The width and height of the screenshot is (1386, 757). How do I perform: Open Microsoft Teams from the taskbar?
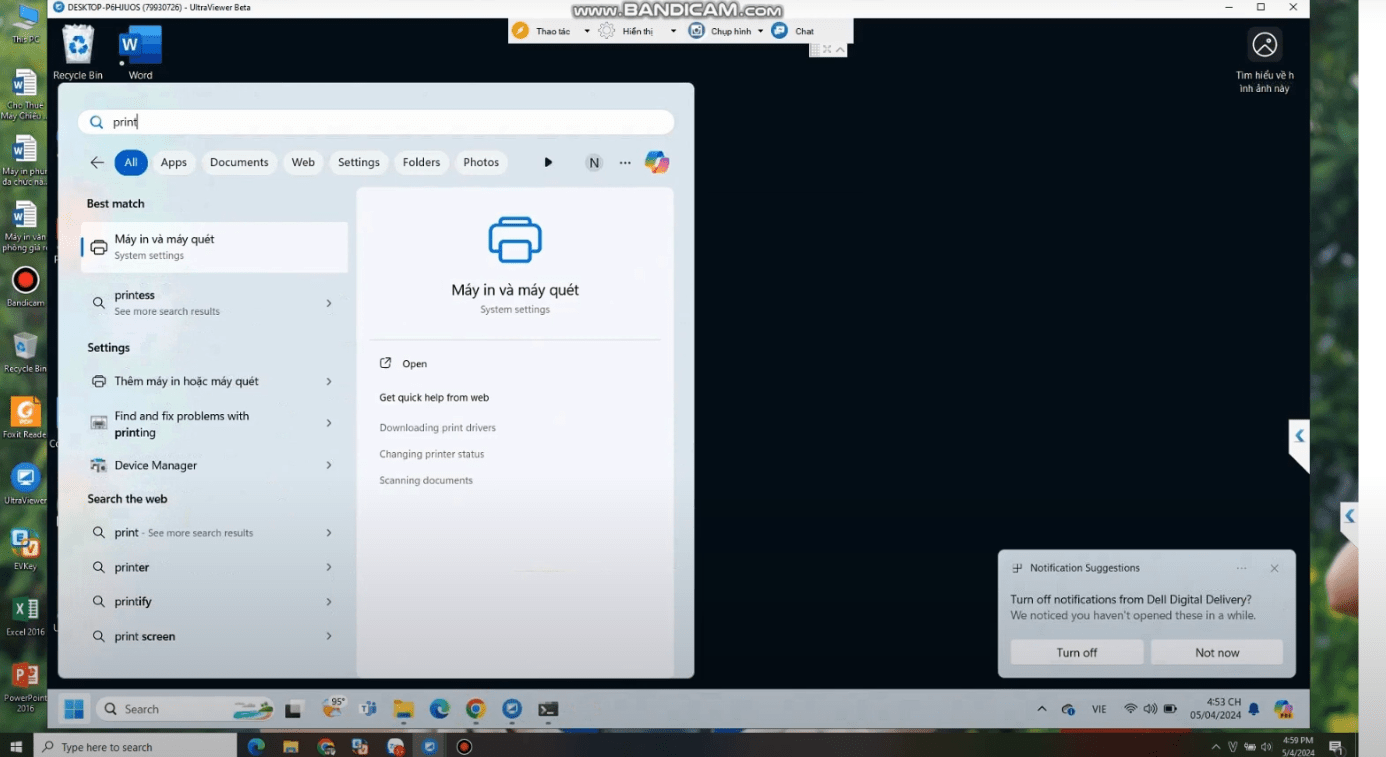368,709
